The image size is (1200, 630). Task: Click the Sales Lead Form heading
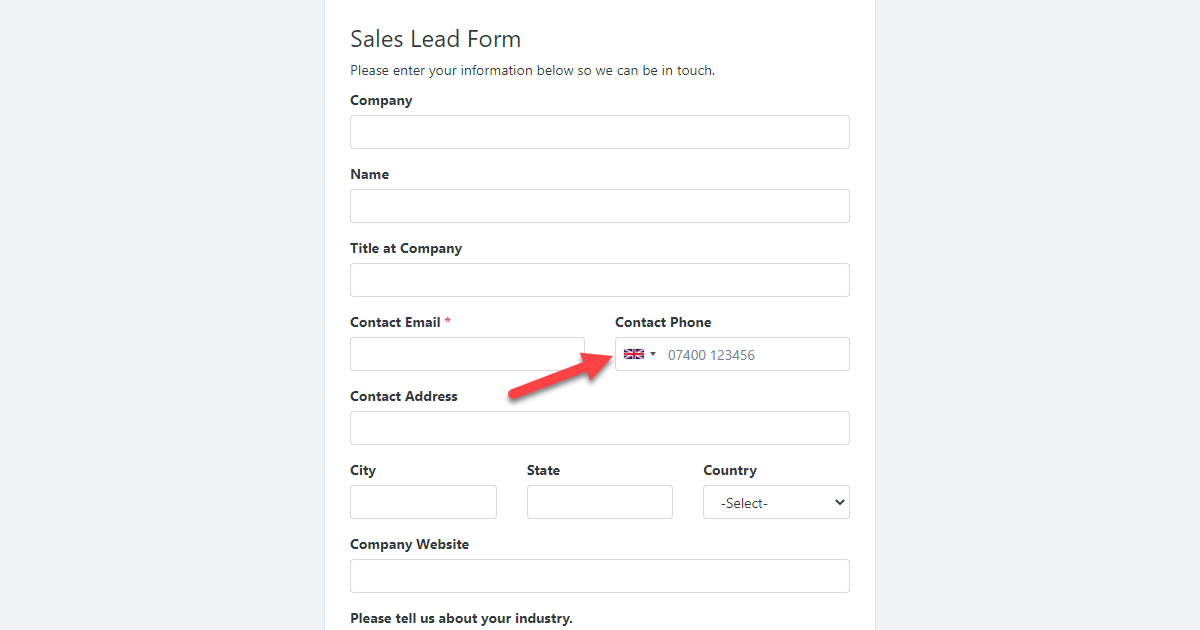coord(435,39)
